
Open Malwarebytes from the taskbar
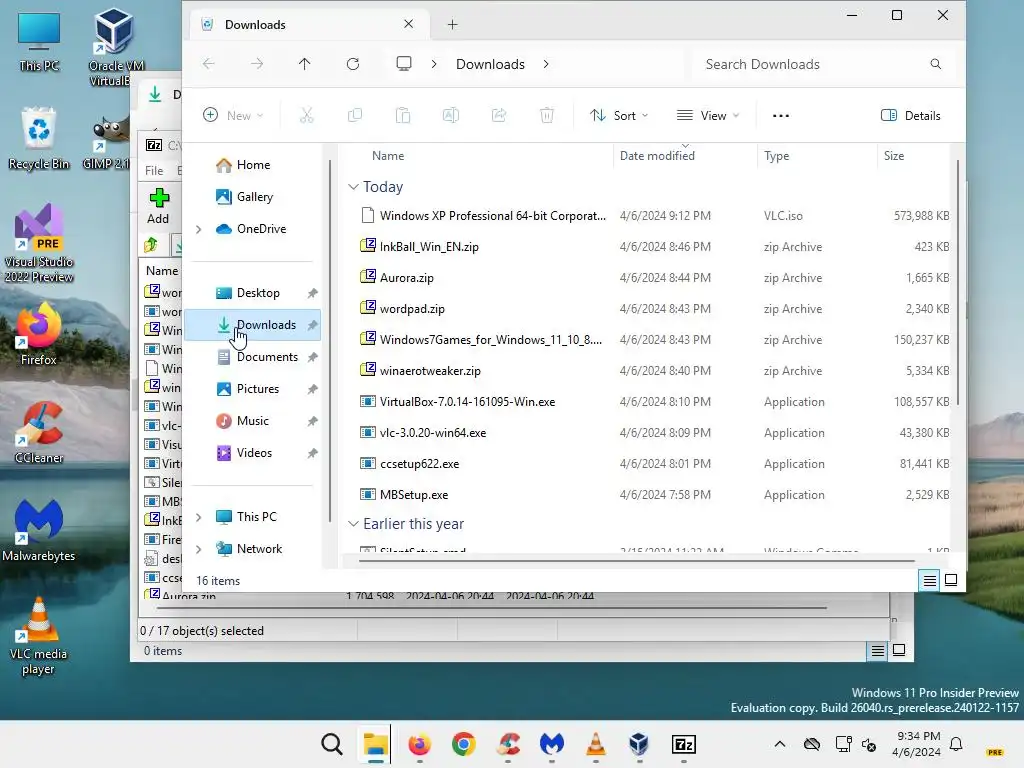click(x=552, y=744)
